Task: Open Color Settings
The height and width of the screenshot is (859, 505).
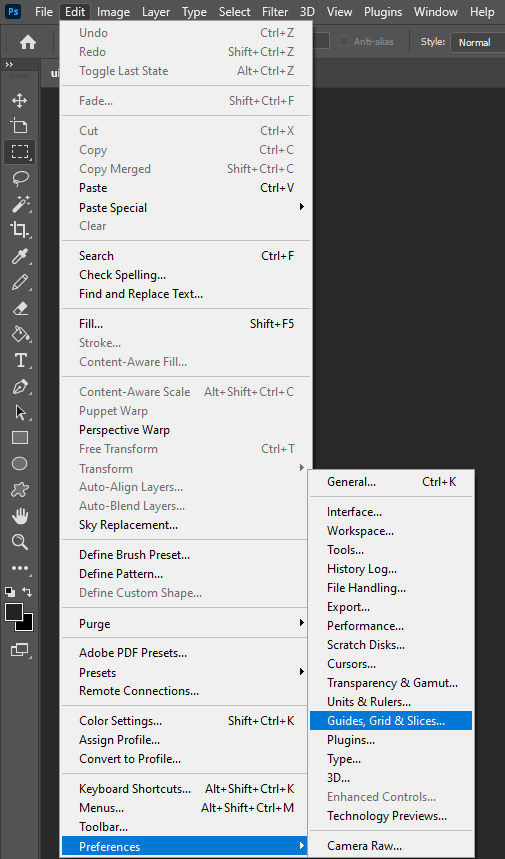Action: (x=186, y=721)
